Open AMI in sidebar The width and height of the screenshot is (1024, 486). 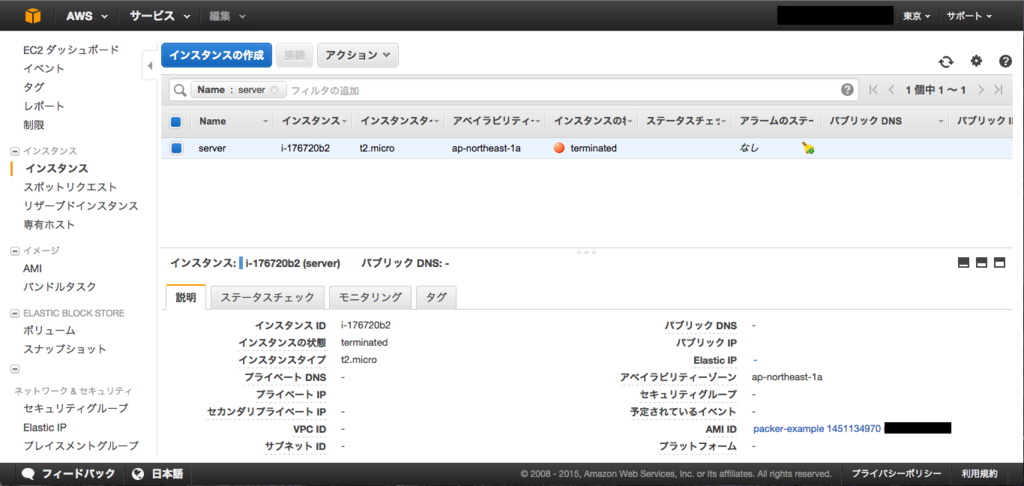(33, 268)
